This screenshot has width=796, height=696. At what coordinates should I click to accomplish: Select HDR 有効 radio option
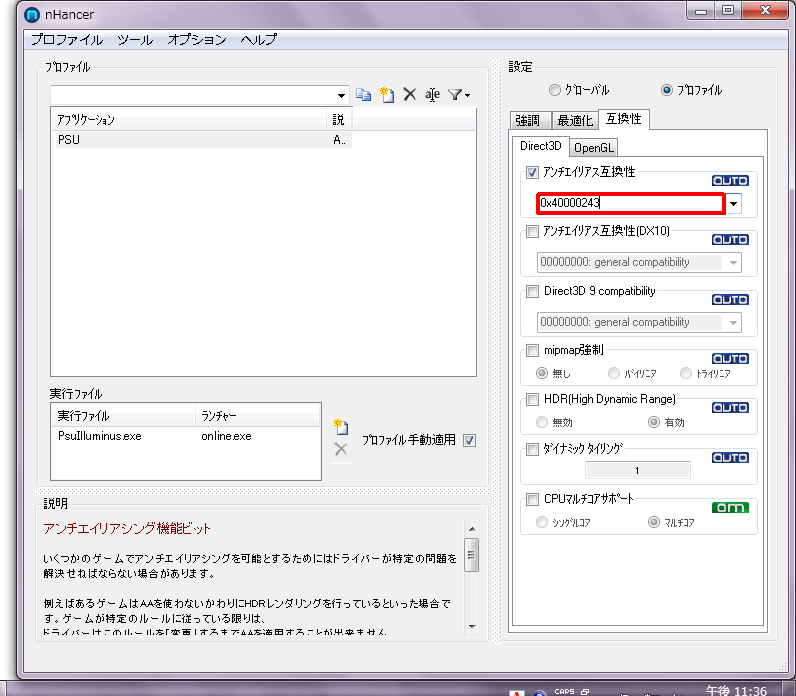tap(654, 422)
